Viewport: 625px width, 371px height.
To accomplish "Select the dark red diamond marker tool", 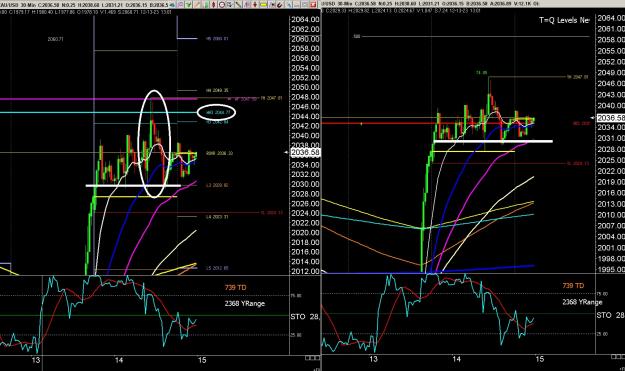I will click(213, 4).
